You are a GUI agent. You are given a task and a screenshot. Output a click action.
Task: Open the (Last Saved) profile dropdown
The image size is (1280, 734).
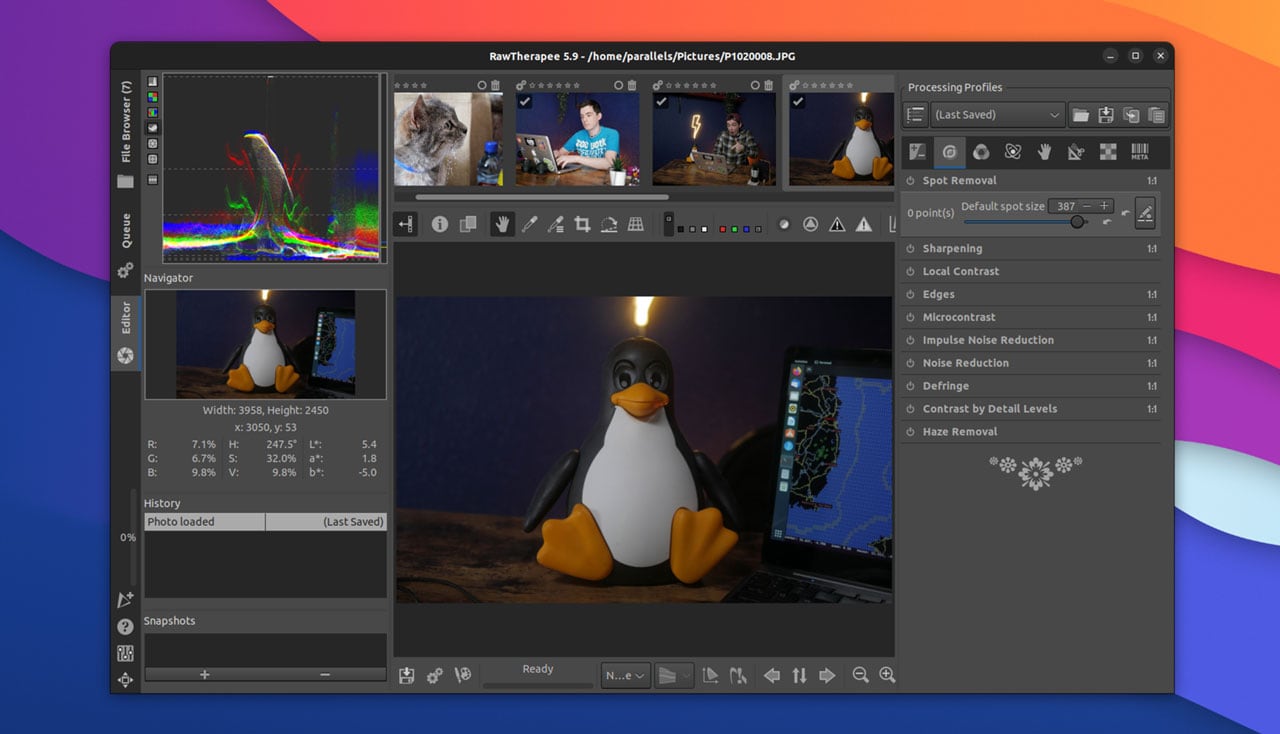(x=998, y=115)
